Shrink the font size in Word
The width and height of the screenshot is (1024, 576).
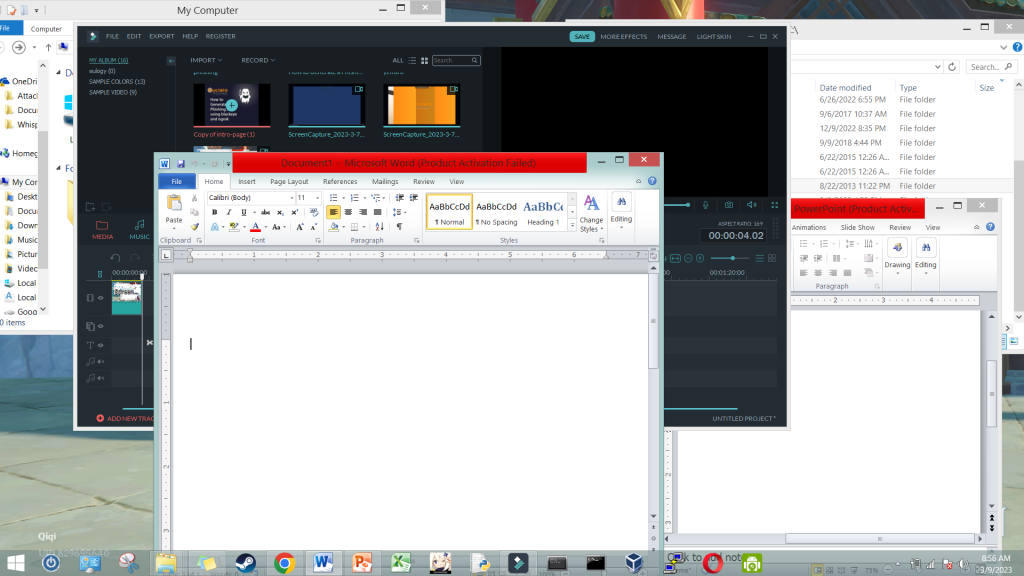[313, 227]
